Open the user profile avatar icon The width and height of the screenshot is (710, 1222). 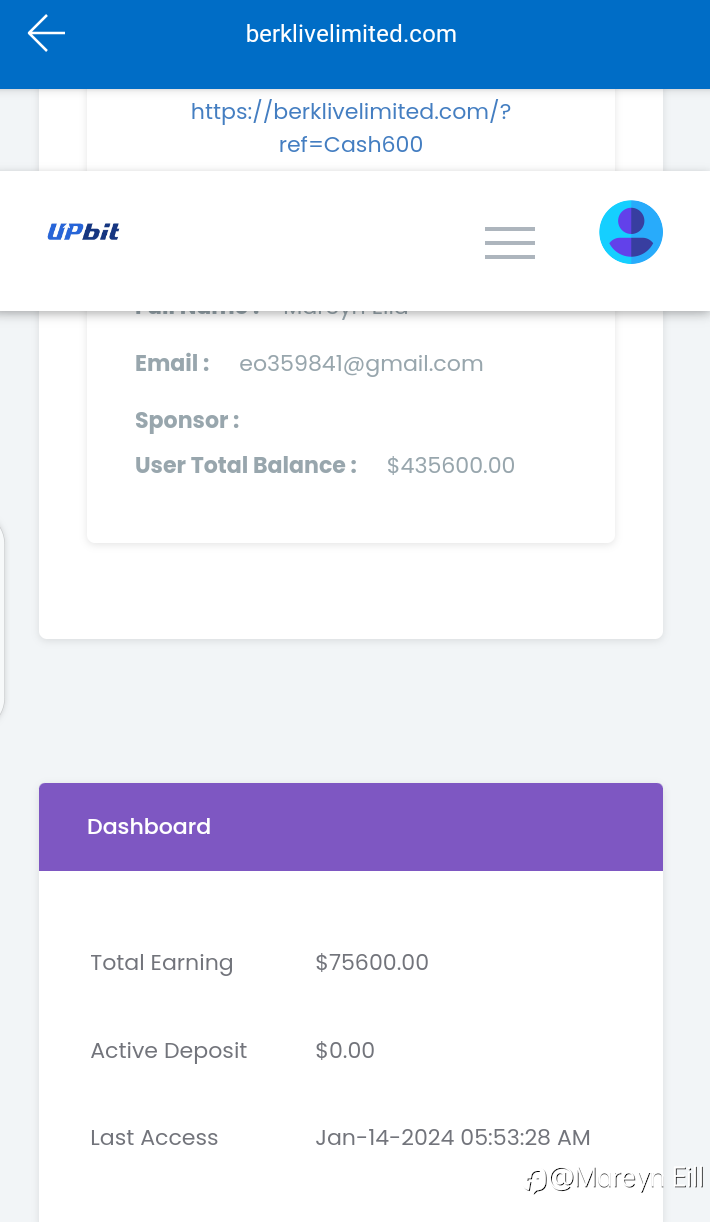(x=631, y=232)
